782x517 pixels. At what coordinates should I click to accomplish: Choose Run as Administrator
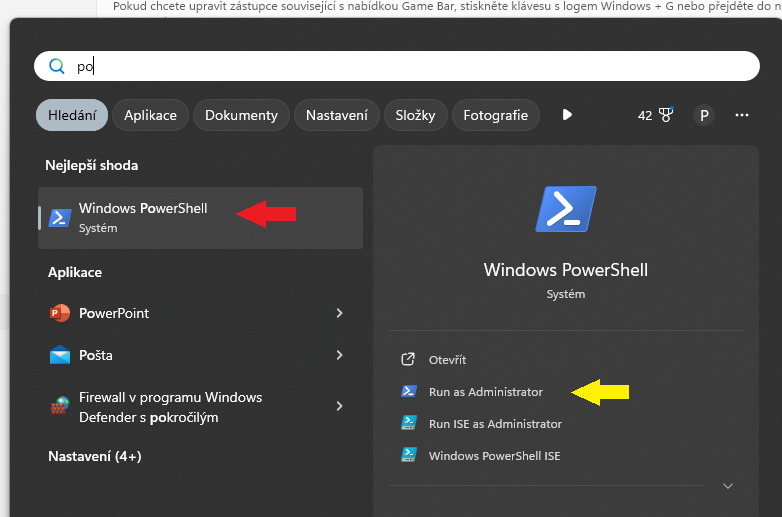pyautogui.click(x=486, y=392)
